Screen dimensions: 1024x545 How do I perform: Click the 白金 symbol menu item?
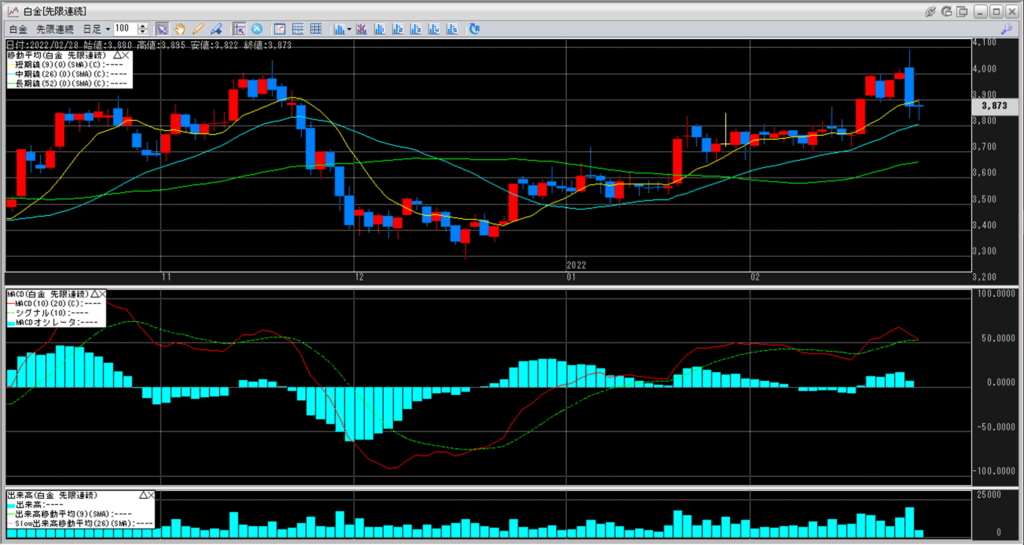click(x=19, y=29)
